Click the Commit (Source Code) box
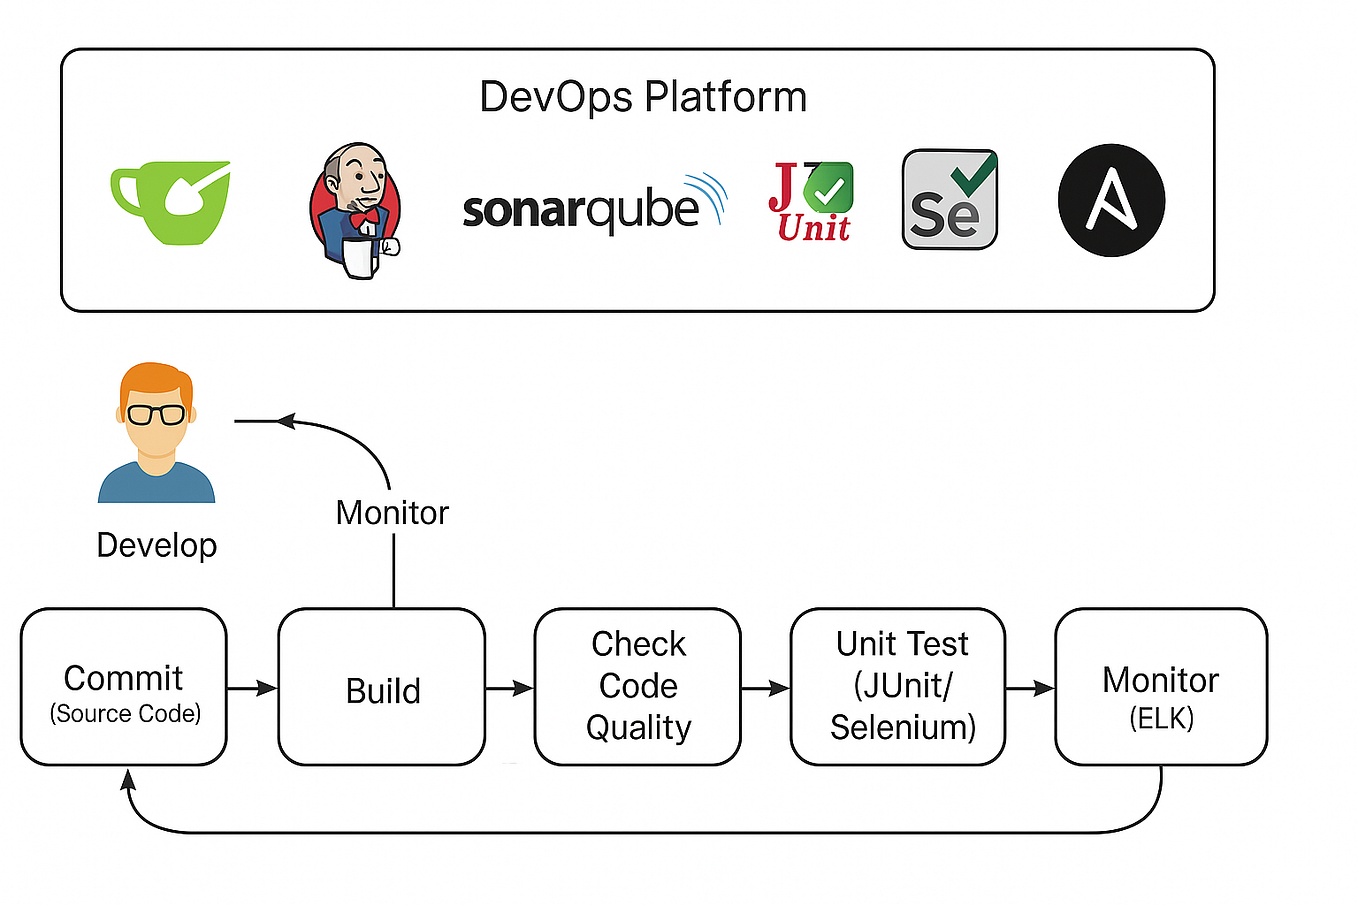Screen dimensions: 1358x905 (123, 686)
